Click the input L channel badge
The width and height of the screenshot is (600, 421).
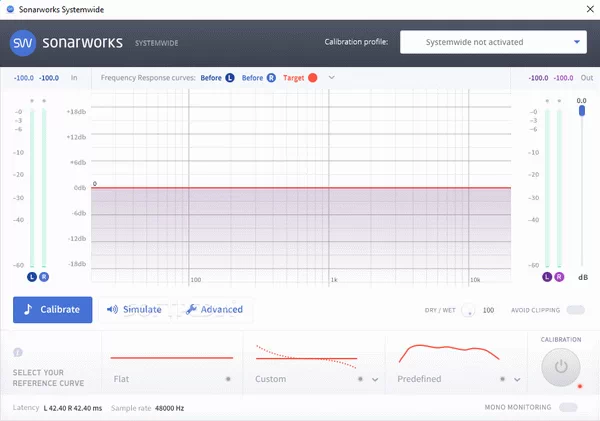click(x=32, y=277)
